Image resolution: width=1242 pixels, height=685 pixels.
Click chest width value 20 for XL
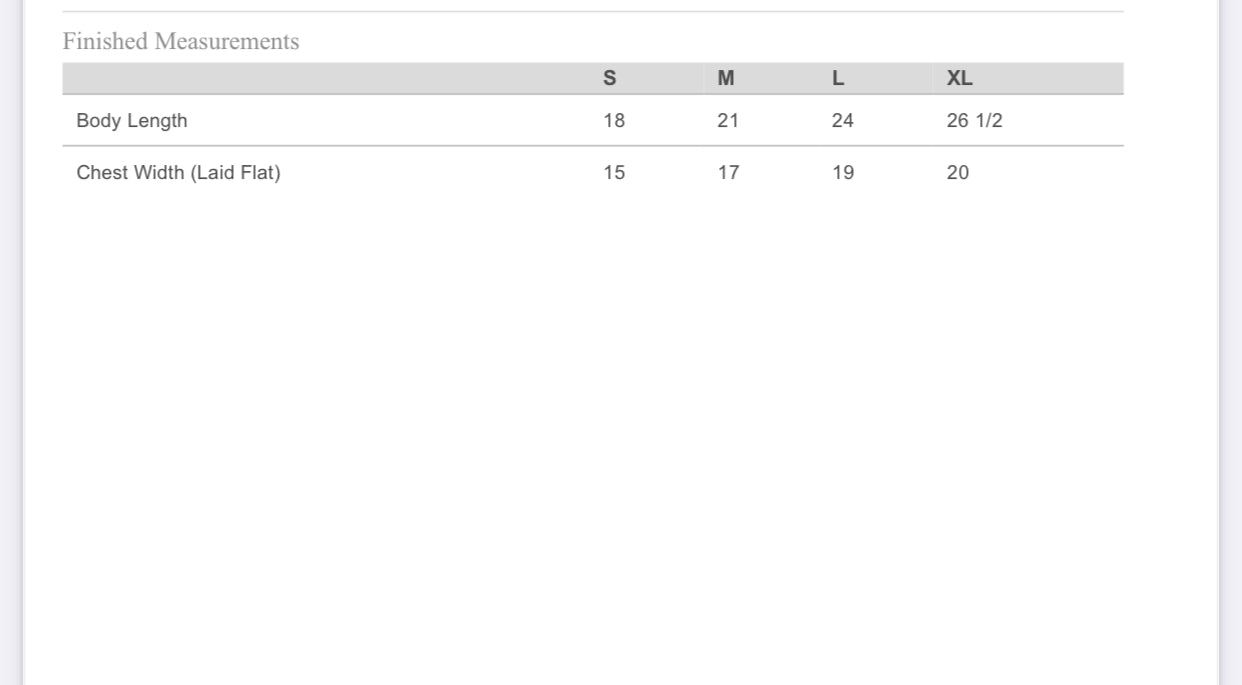(x=958, y=173)
